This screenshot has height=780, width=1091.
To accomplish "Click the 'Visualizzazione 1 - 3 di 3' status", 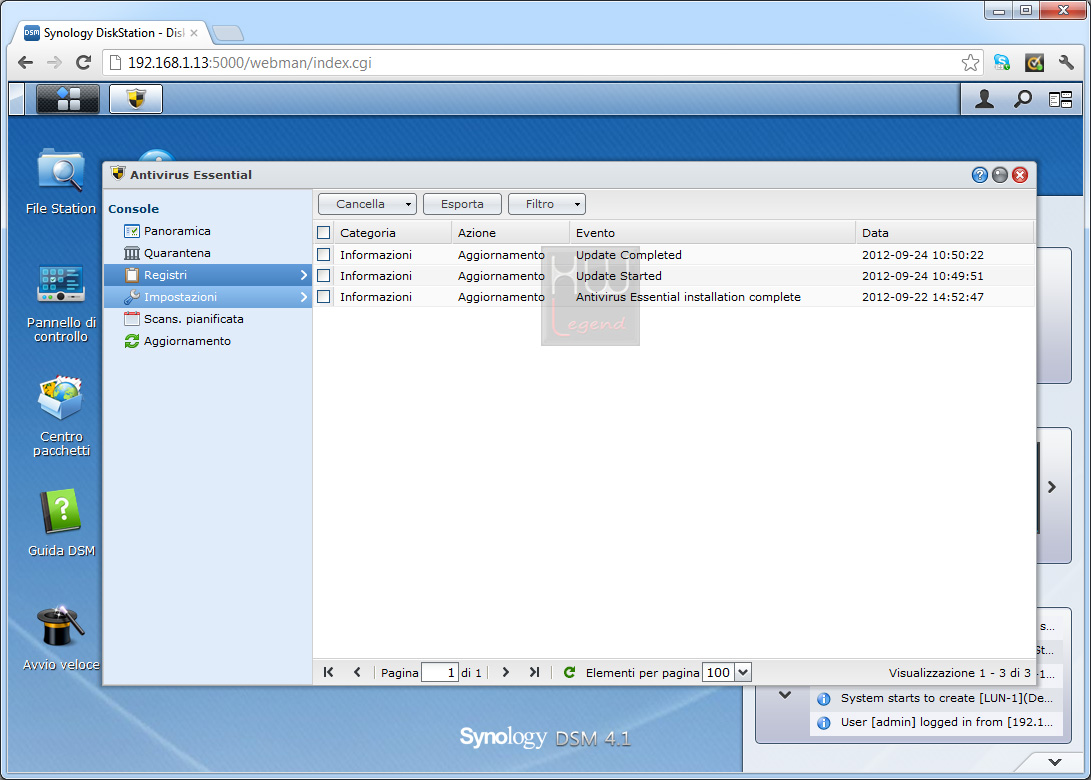I will point(959,673).
